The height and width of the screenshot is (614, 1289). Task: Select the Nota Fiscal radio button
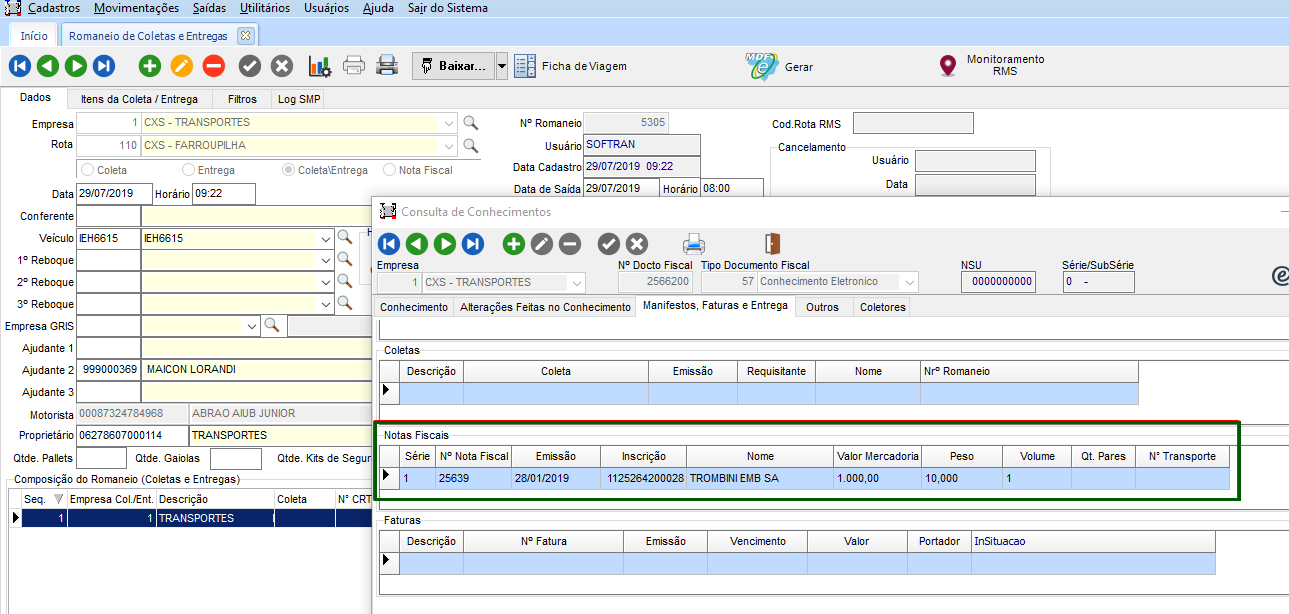390,170
